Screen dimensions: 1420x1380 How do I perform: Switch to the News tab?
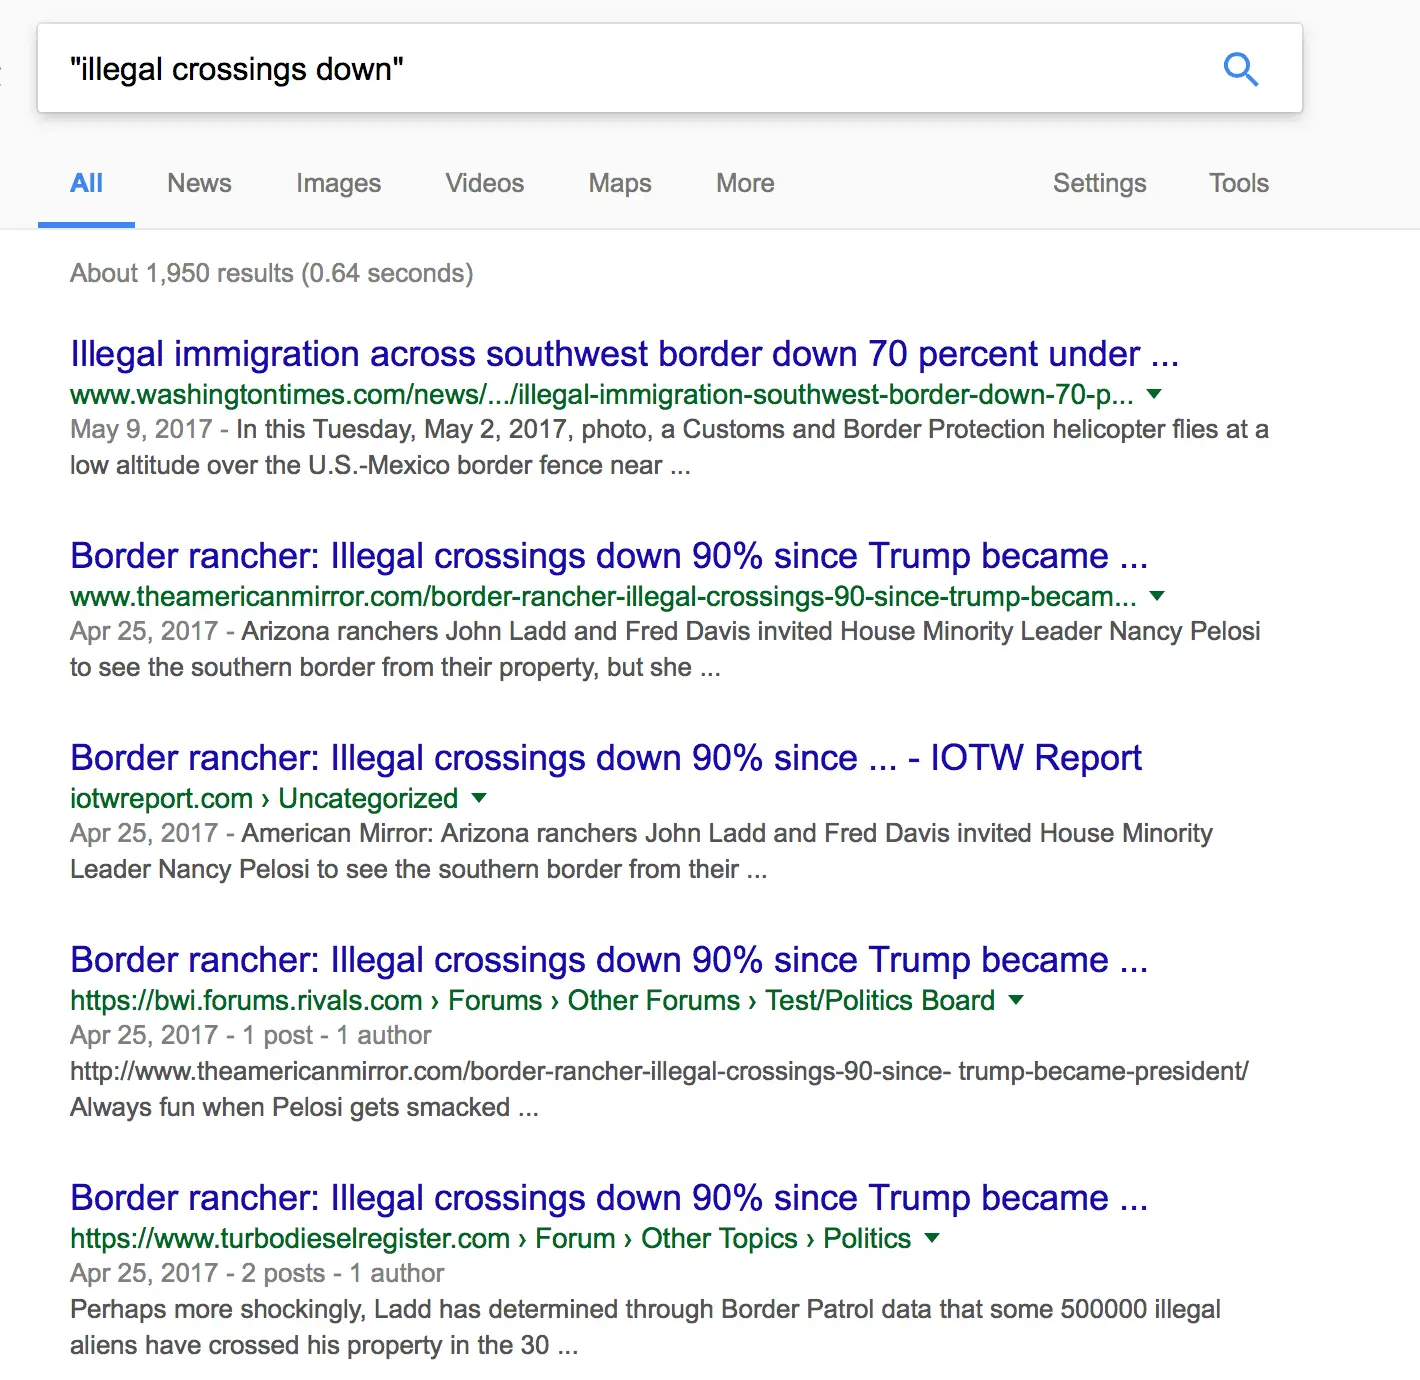click(199, 183)
